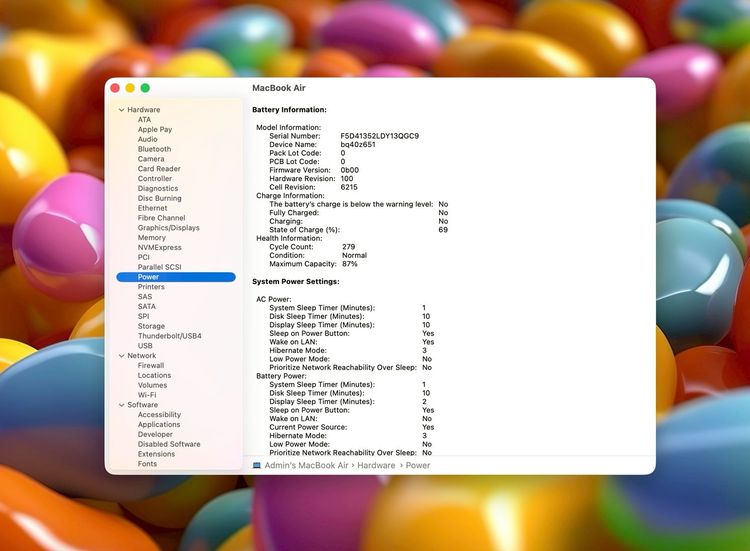Open Graphics/Displays in the sidebar
The height and width of the screenshot is (551, 750).
pyautogui.click(x=169, y=228)
